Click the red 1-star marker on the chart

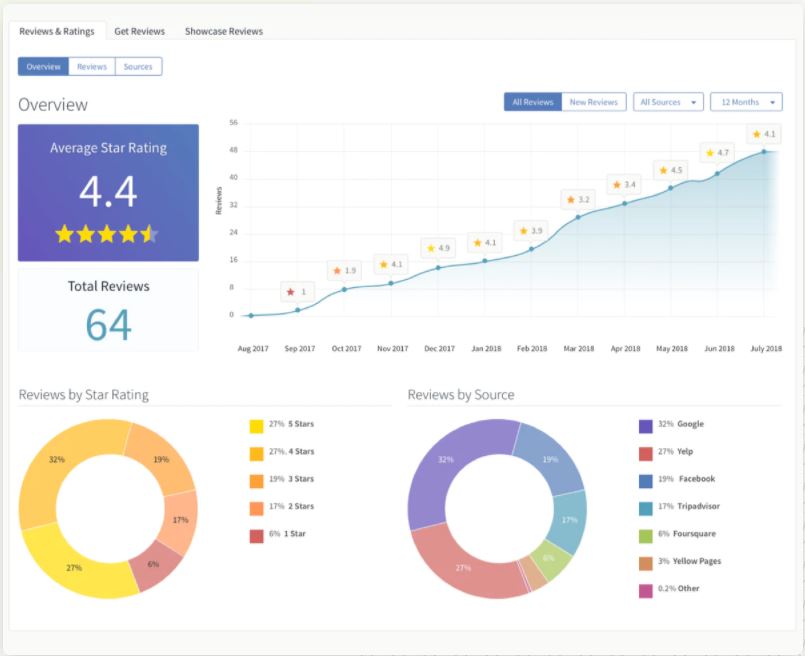295,291
